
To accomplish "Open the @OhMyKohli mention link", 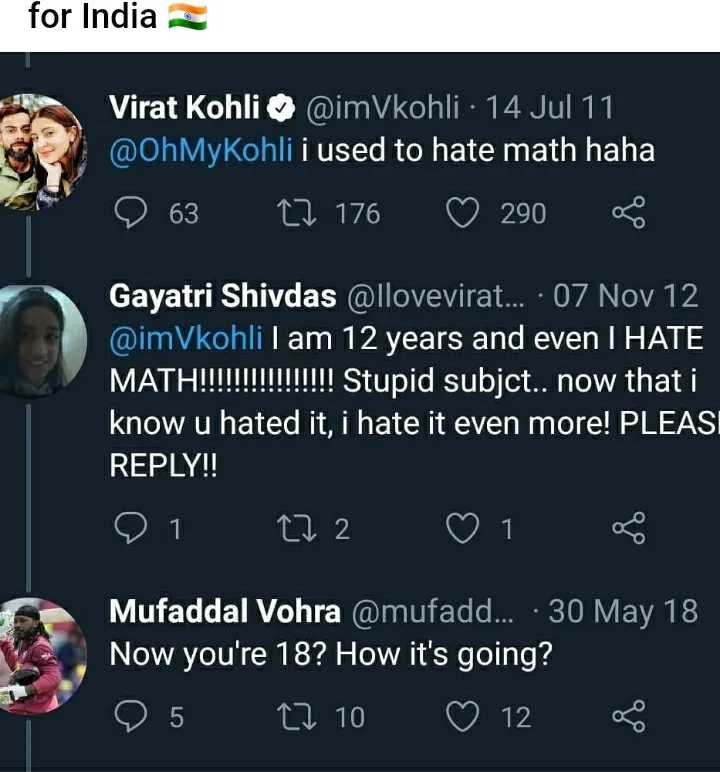I will coord(201,150).
